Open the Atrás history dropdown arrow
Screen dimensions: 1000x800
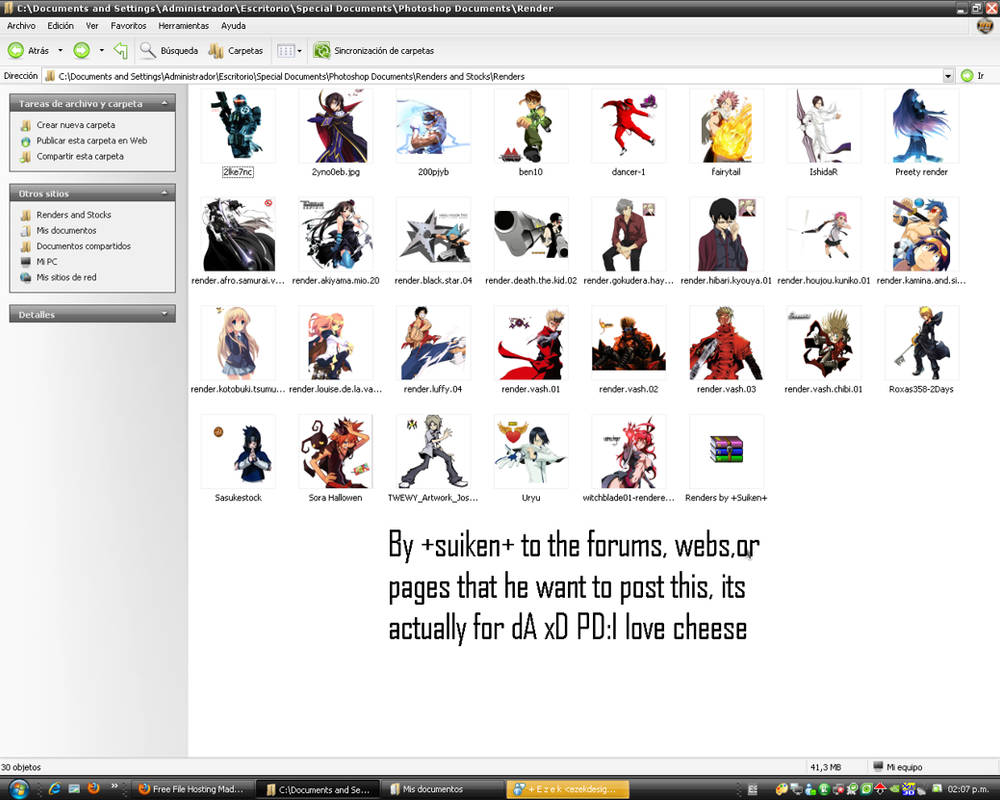click(60, 50)
